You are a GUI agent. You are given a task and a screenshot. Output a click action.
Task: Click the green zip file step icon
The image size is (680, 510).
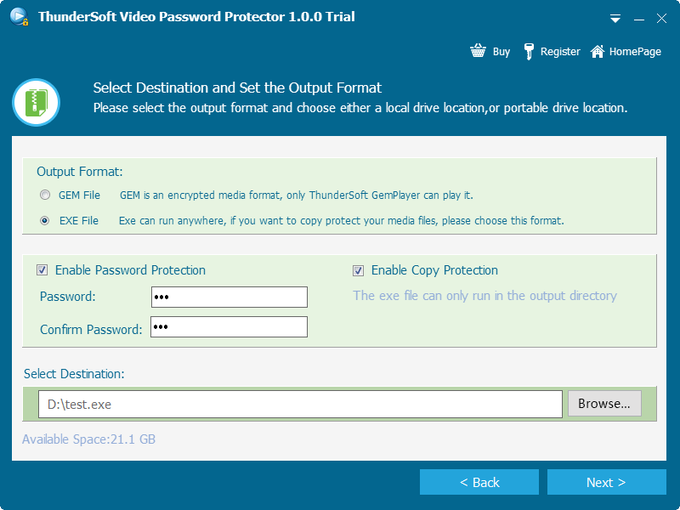pos(36,102)
